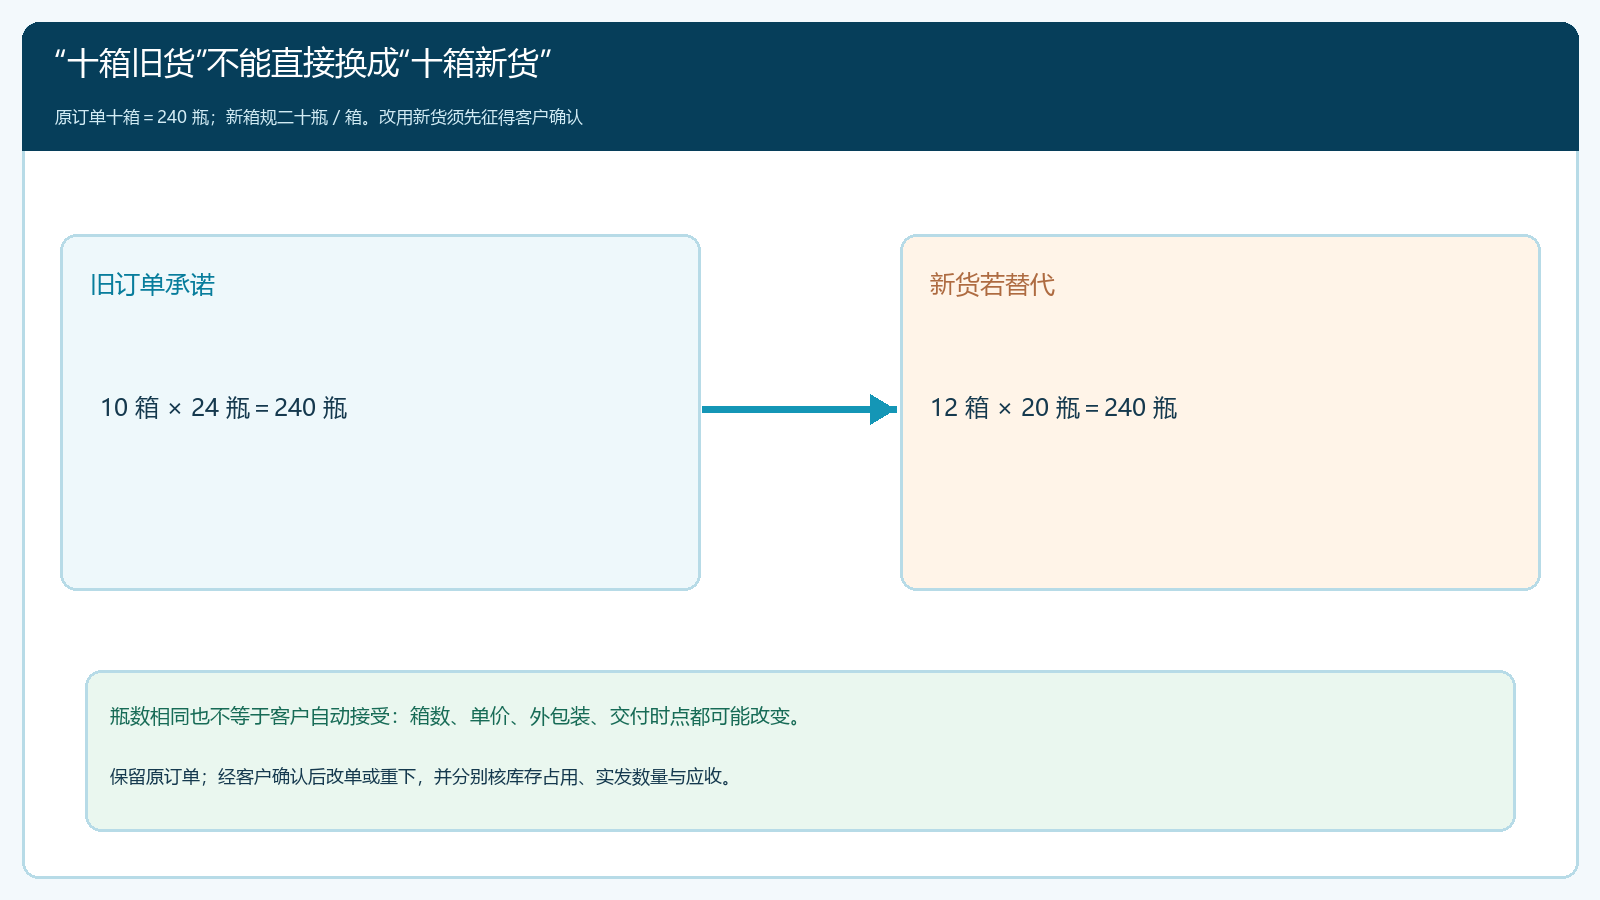The height and width of the screenshot is (900, 1600).
Task: Click the 新货若替代 heading
Action: click(x=992, y=285)
